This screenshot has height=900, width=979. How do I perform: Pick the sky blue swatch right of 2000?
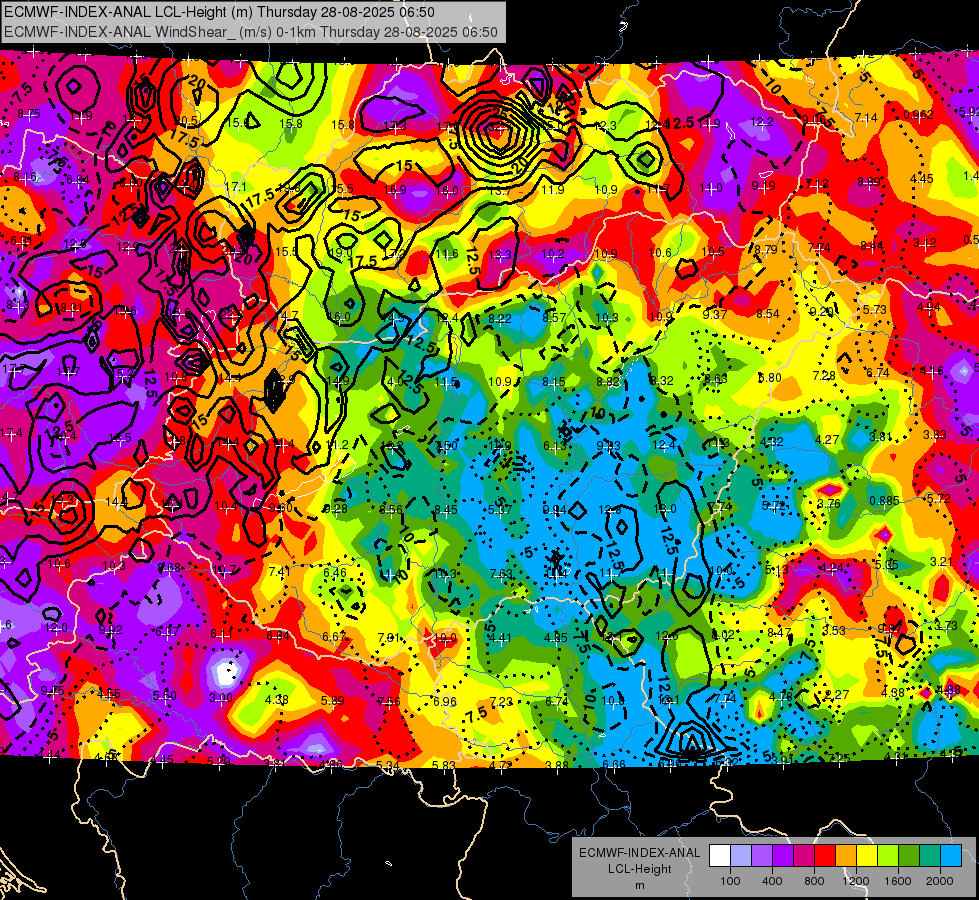pyautogui.click(x=951, y=856)
